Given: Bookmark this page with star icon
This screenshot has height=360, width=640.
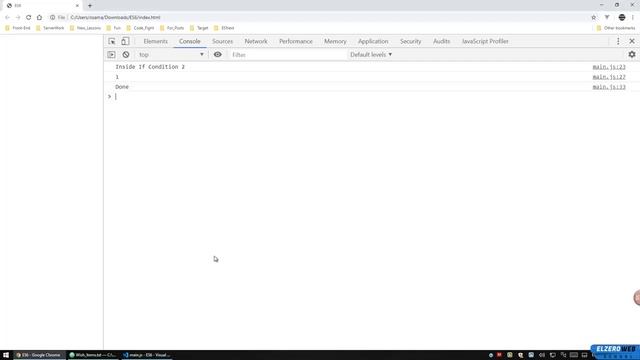Looking at the screenshot, I should pyautogui.click(x=593, y=17).
